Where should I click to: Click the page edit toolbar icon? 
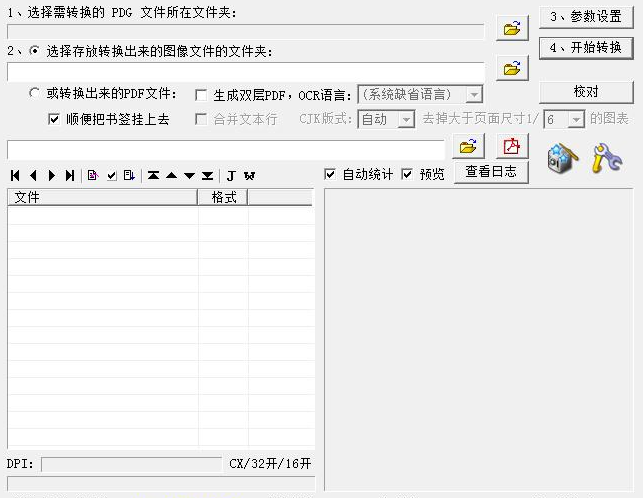93,176
